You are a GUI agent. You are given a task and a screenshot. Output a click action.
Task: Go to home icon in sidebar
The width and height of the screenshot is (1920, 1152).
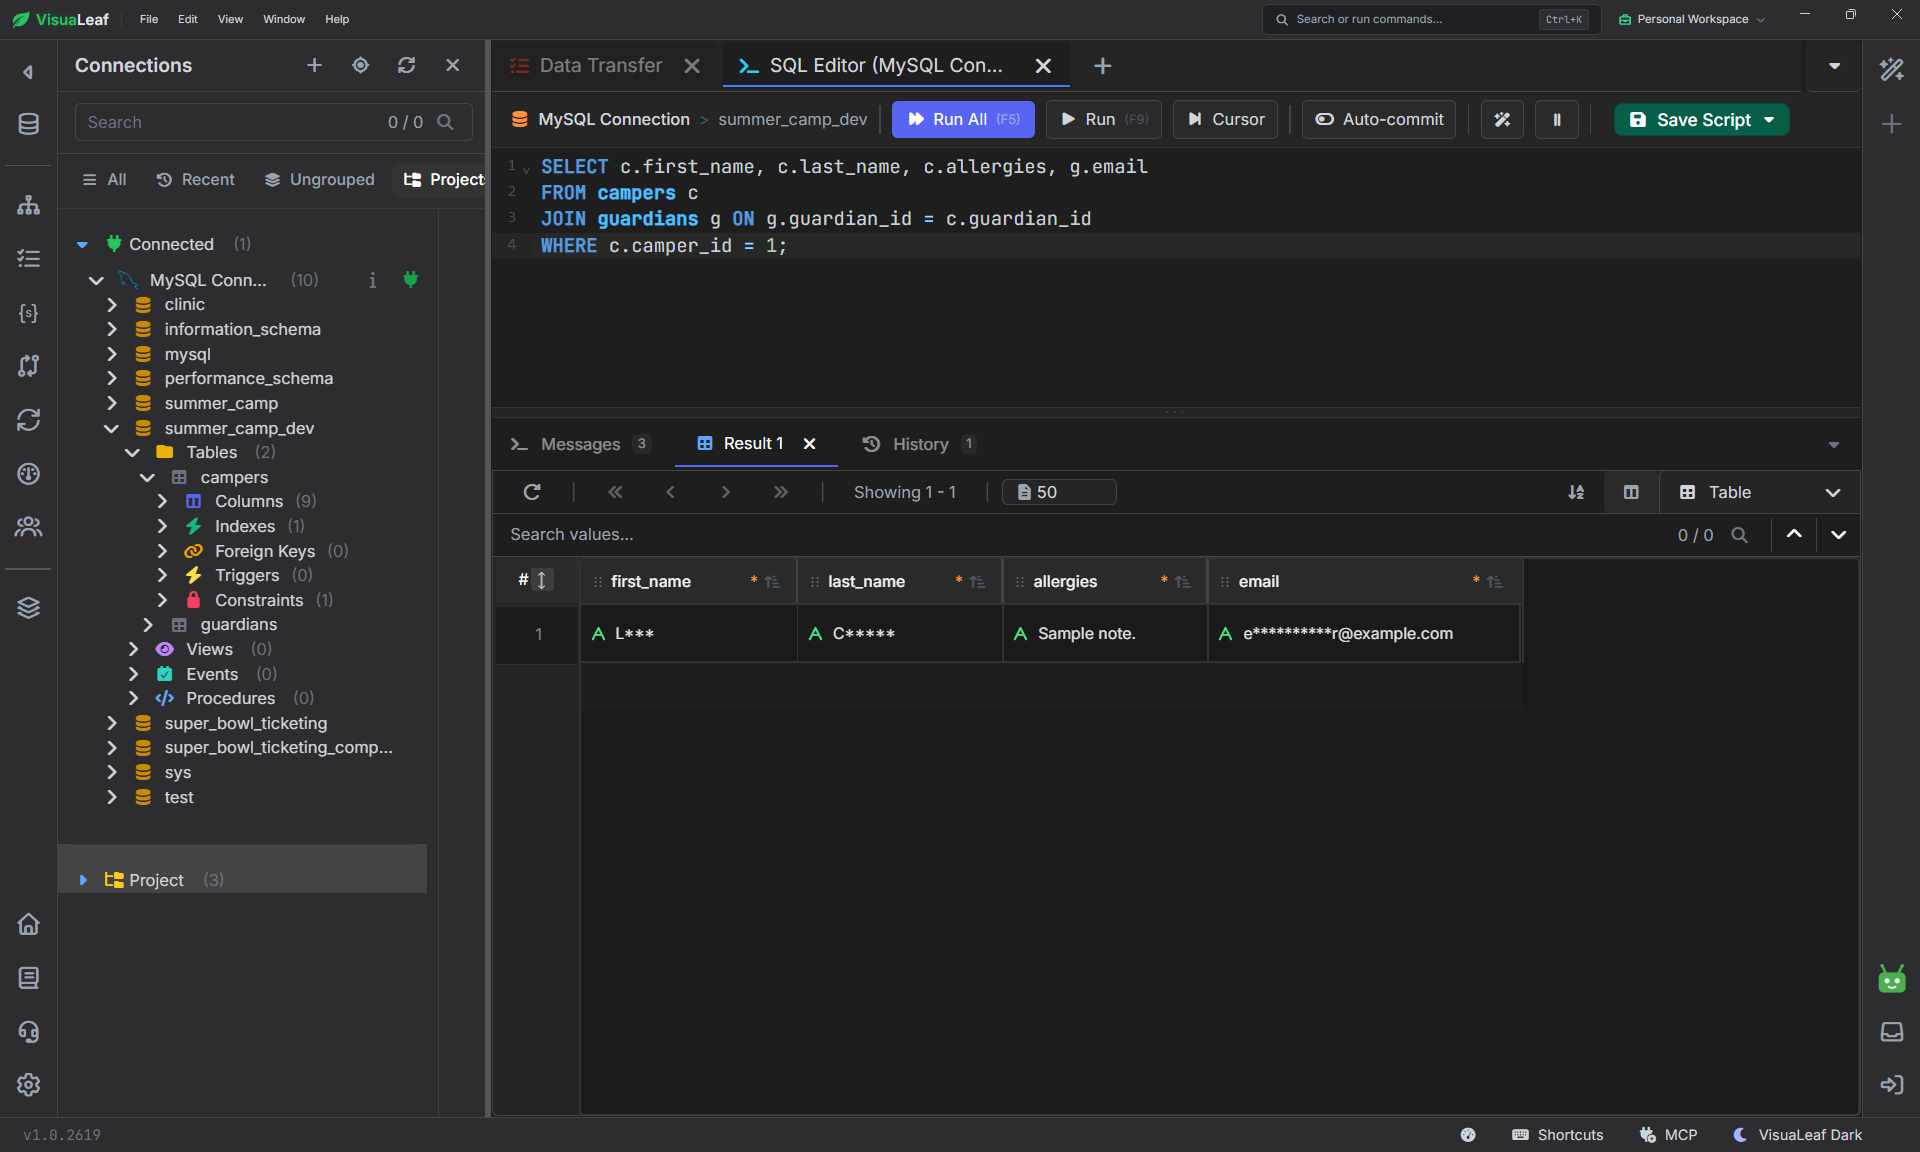click(28, 924)
